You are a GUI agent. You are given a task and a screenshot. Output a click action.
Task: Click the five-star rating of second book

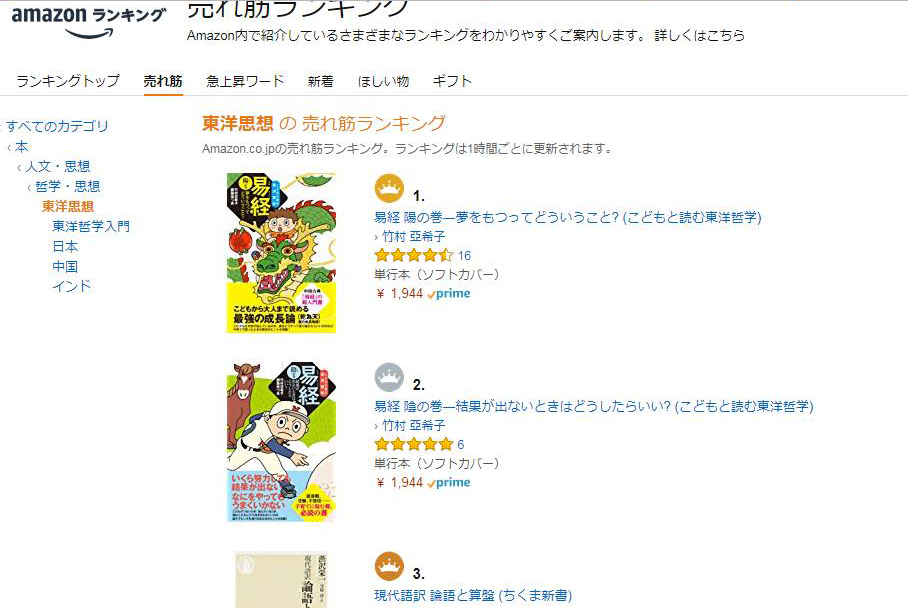(x=413, y=444)
